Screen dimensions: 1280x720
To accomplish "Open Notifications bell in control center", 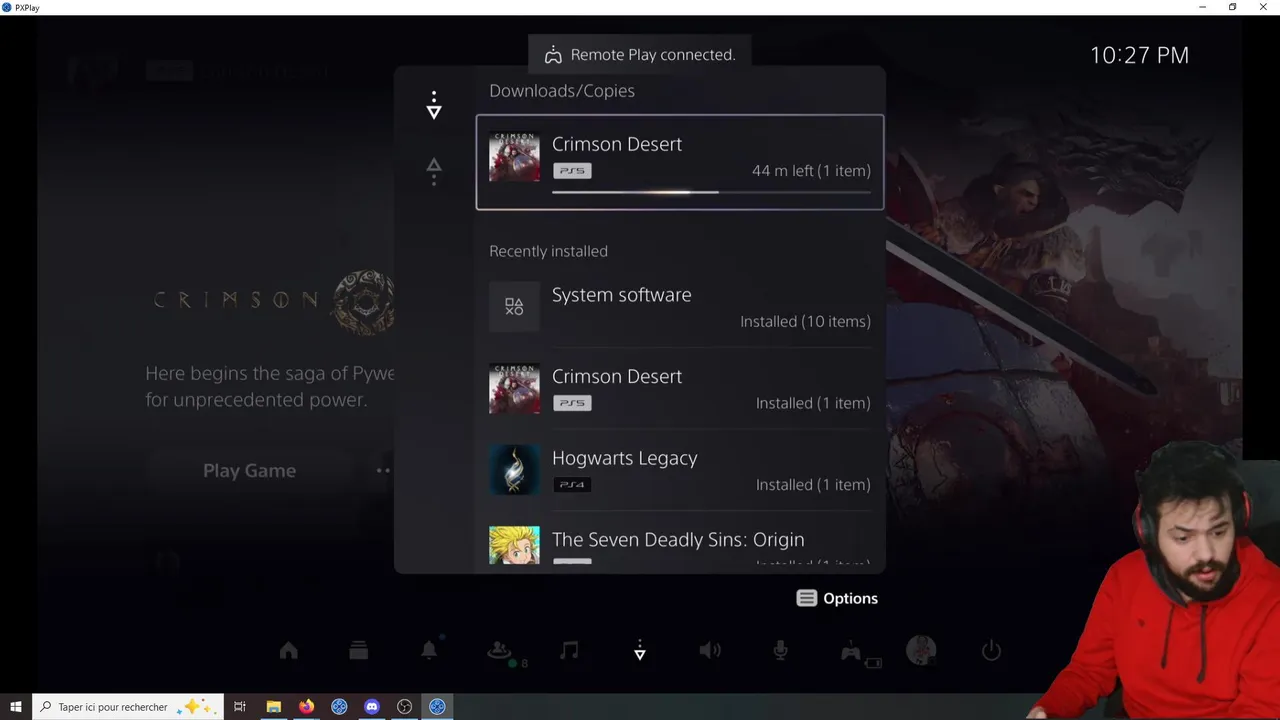I will tap(429, 651).
